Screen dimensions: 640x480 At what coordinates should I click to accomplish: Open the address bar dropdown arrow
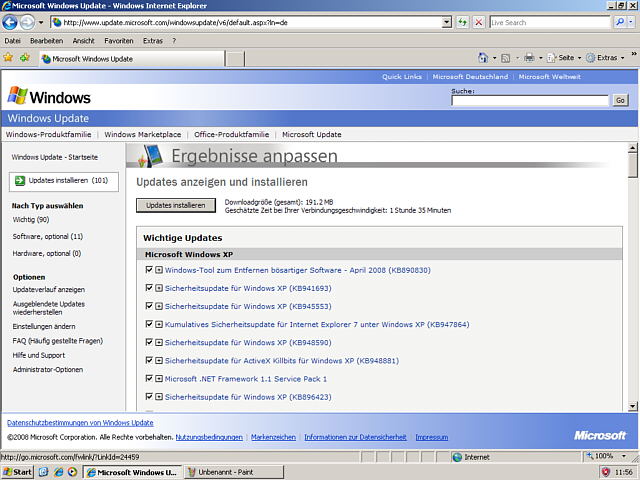(x=447, y=22)
